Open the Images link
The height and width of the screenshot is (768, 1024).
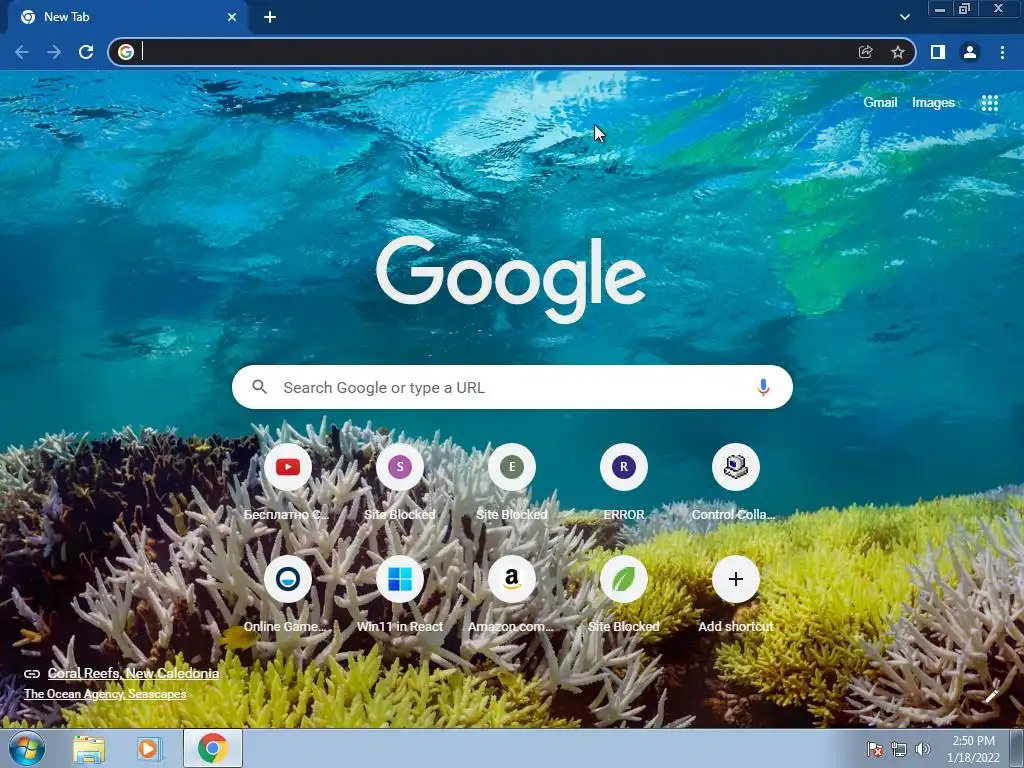click(933, 103)
